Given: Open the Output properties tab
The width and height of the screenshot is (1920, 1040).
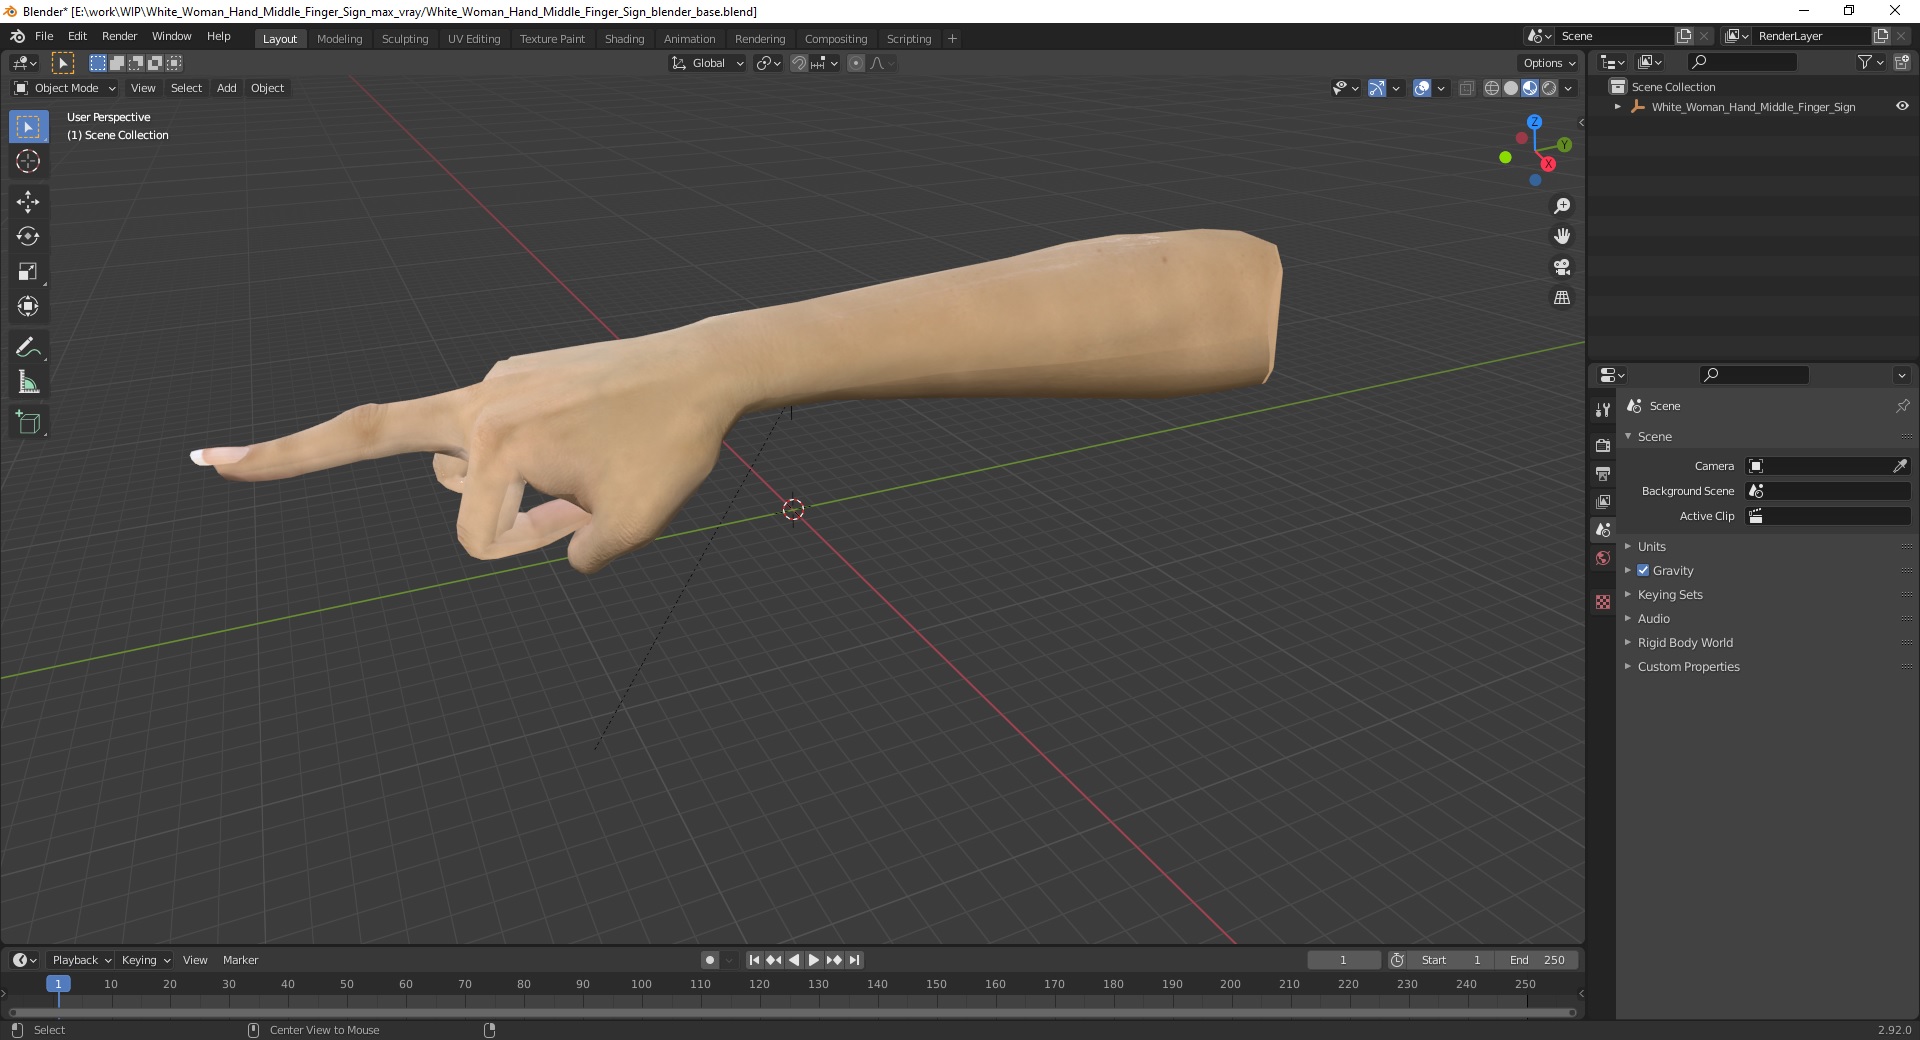Looking at the screenshot, I should coord(1603,473).
